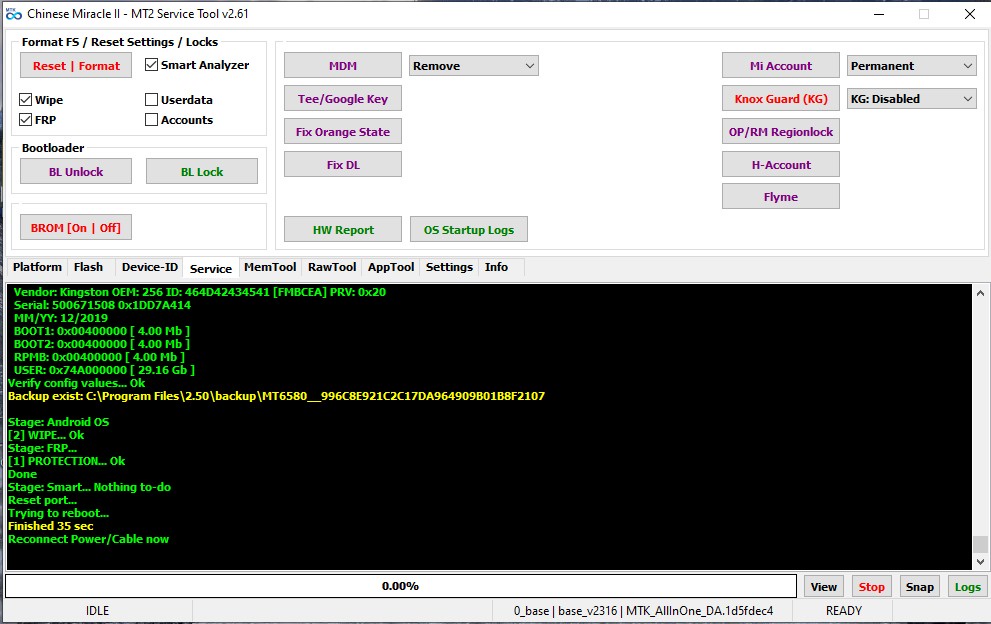The width and height of the screenshot is (991, 624).
Task: Click the Reset | Format button
Action: (x=76, y=66)
